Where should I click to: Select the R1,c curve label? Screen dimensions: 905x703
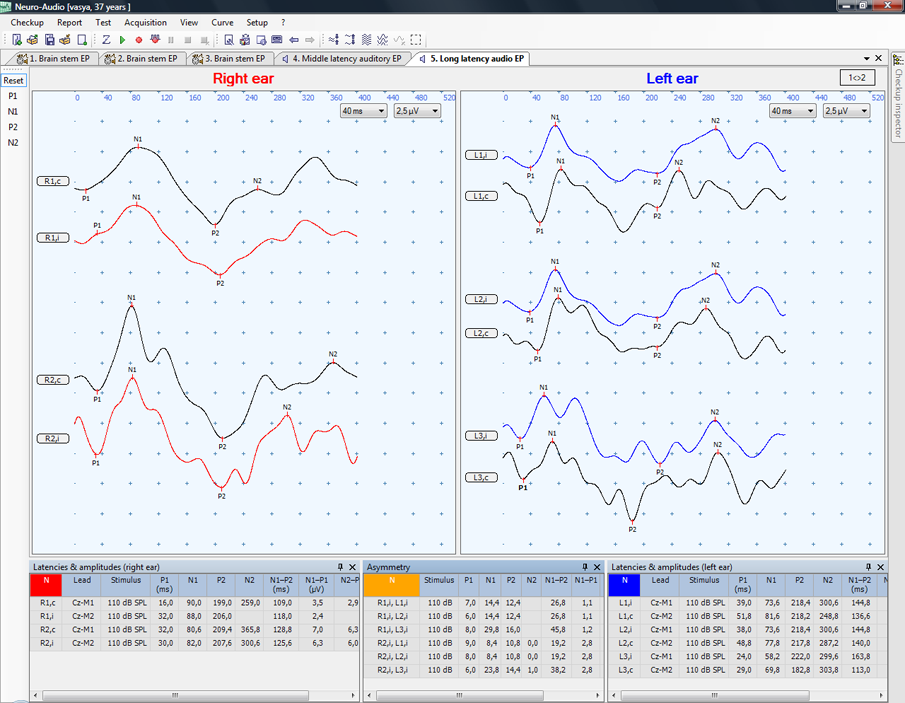[x=53, y=181]
